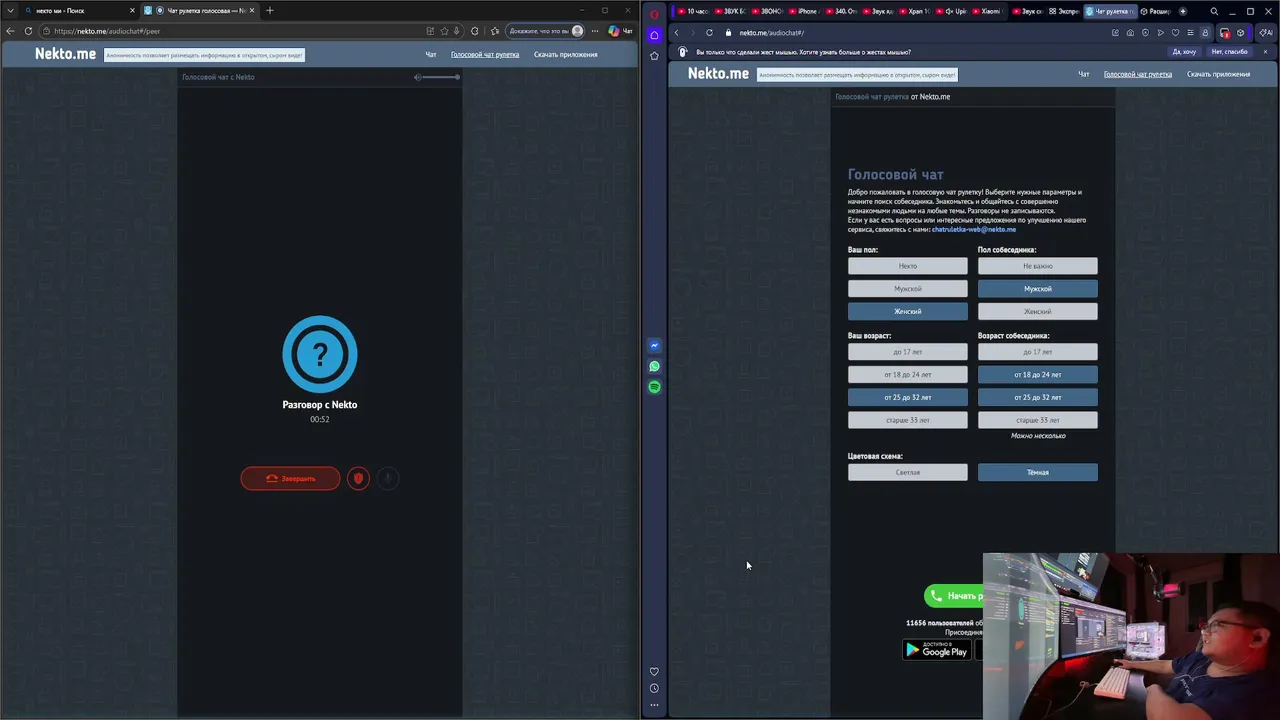Image resolution: width=1280 pixels, height=720 pixels.
Task: Choose your age до 17 лет
Action: click(907, 352)
